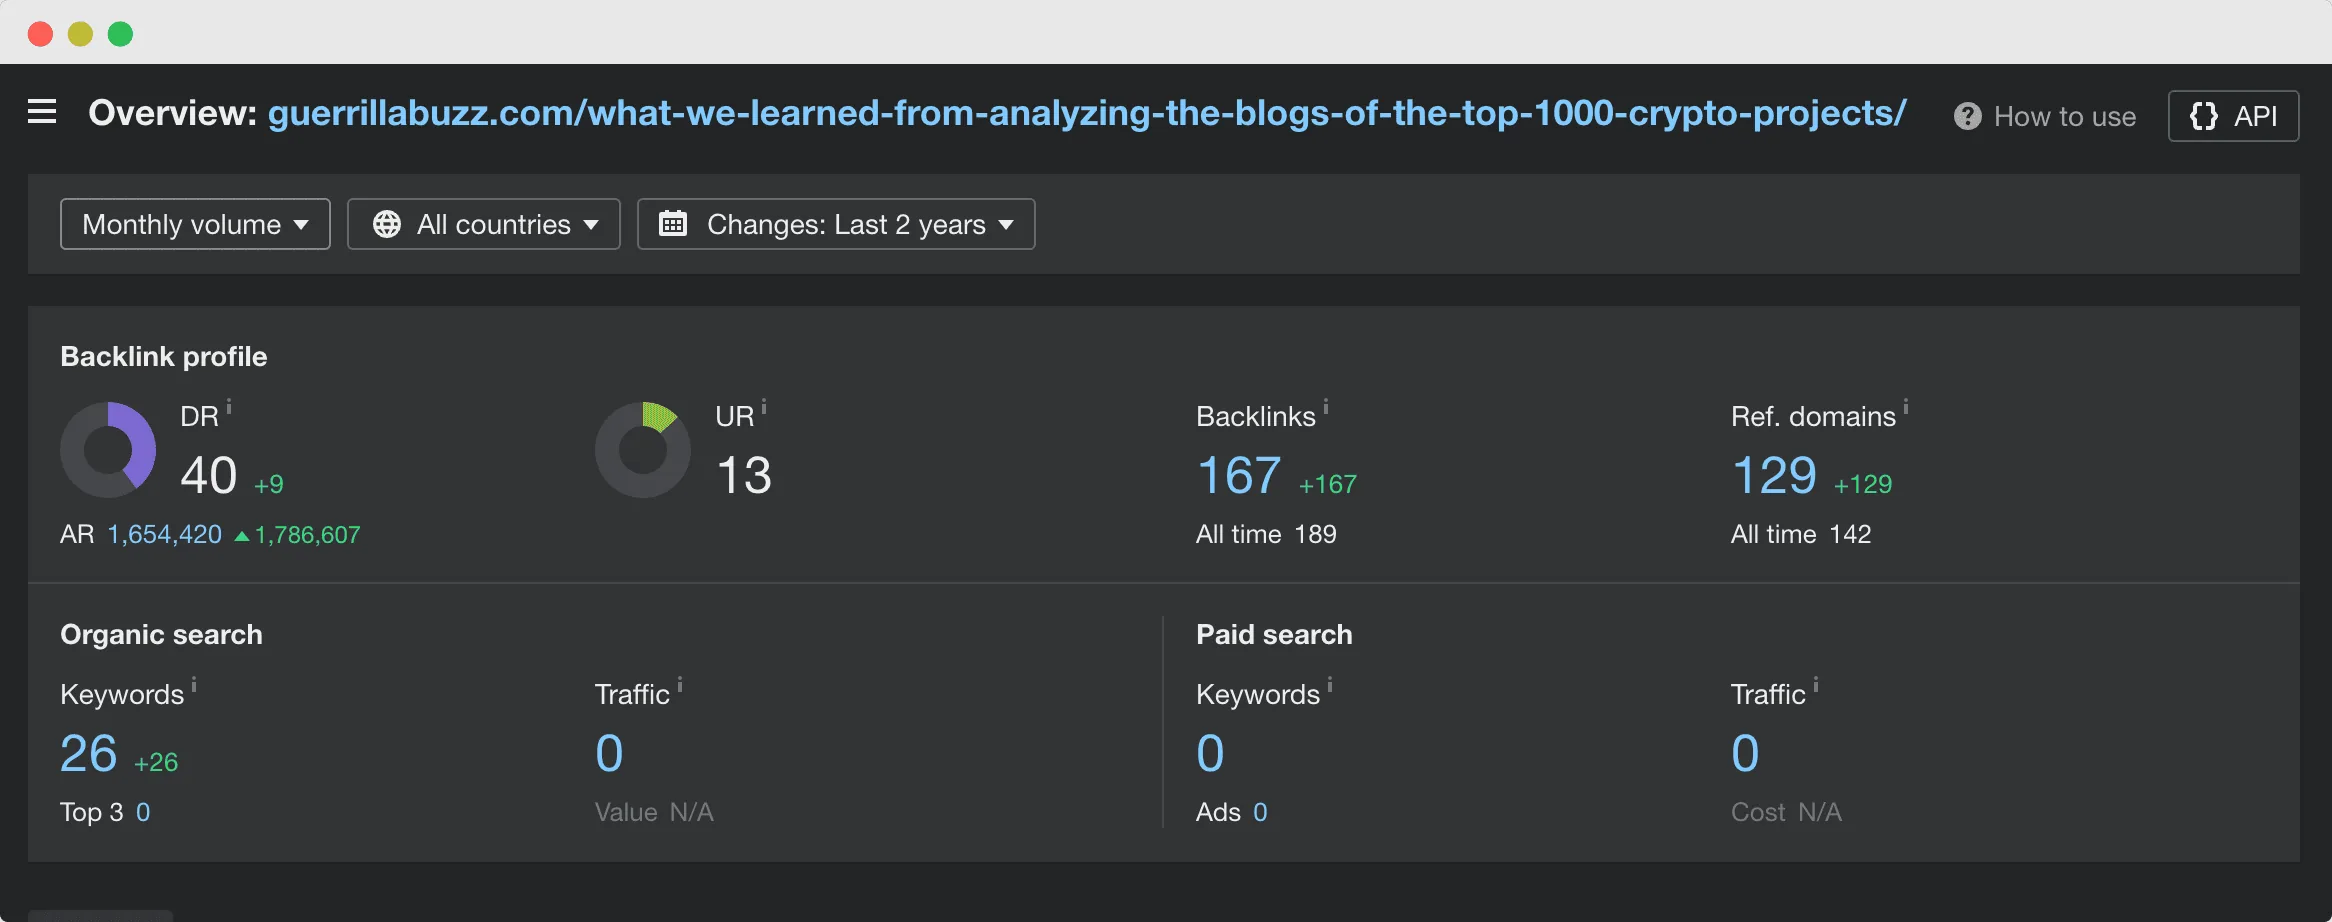Open the guerrillabuzz.com URL link
This screenshot has width=2332, height=922.
click(1087, 113)
